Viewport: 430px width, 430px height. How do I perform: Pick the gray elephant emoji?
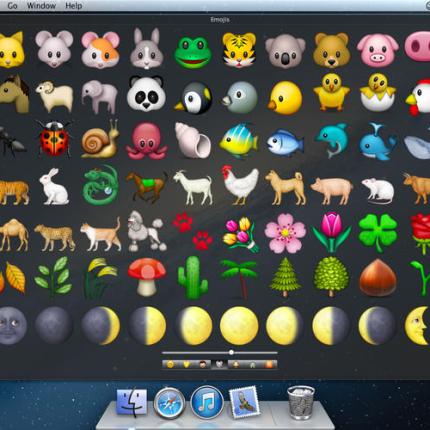click(100, 96)
